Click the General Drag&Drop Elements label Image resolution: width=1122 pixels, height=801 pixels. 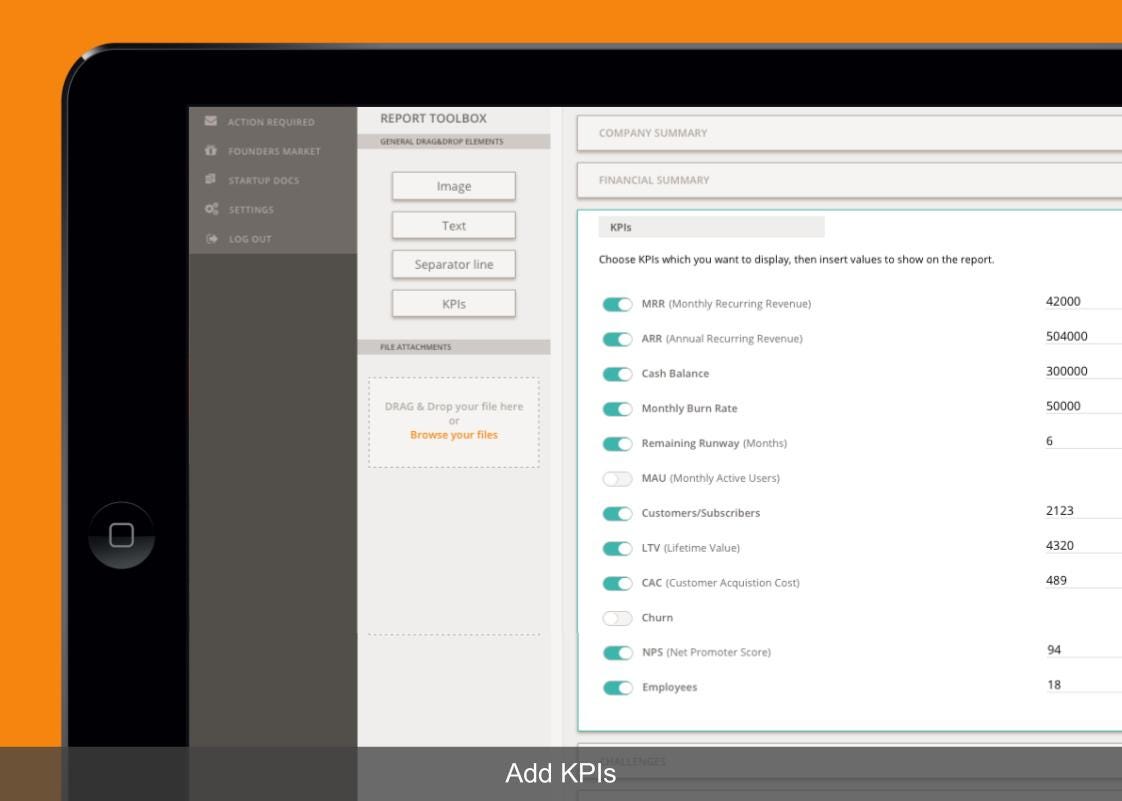click(x=442, y=142)
